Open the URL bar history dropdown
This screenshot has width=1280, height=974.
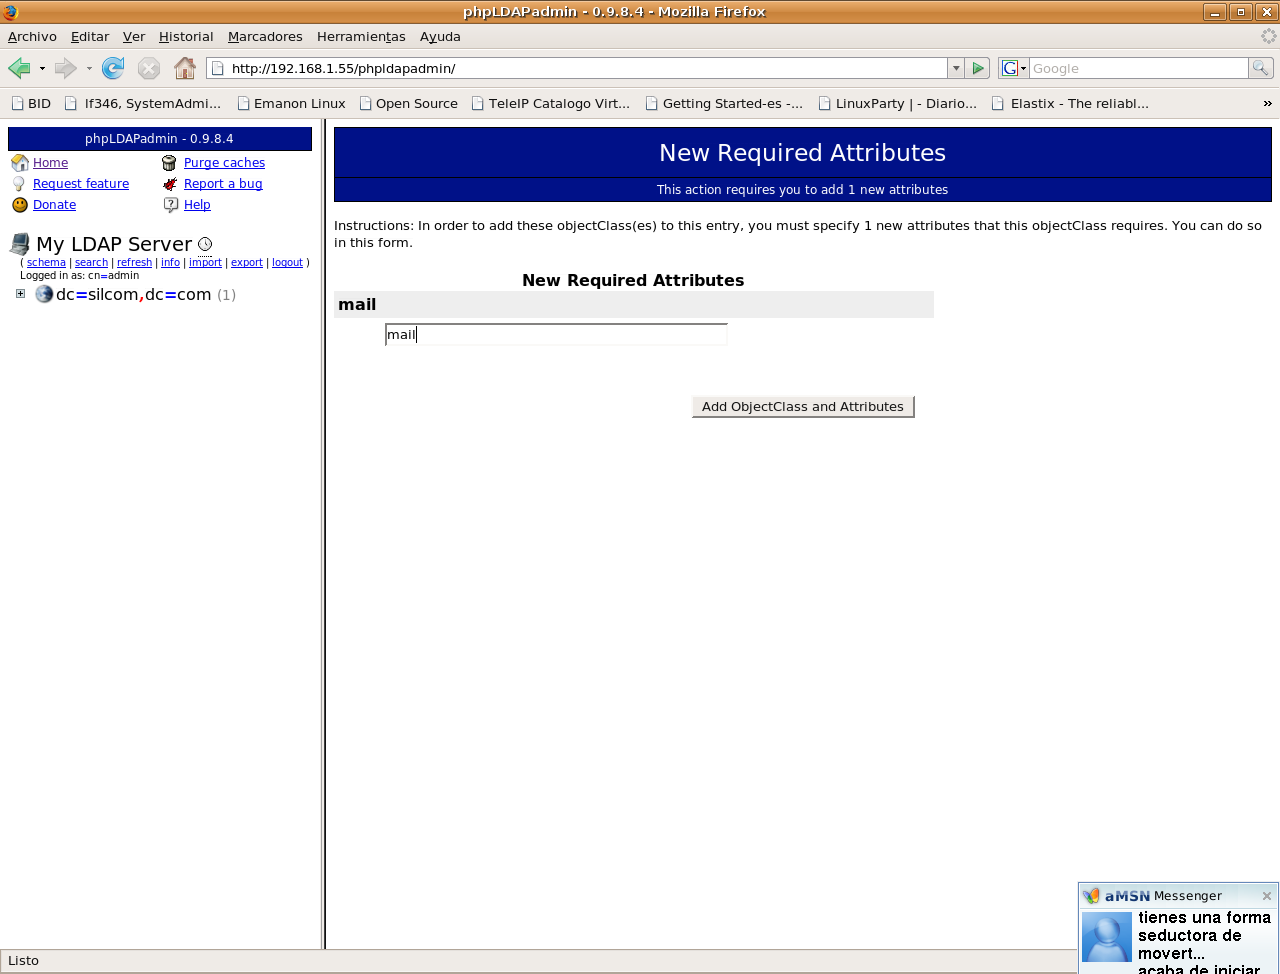[x=956, y=68]
